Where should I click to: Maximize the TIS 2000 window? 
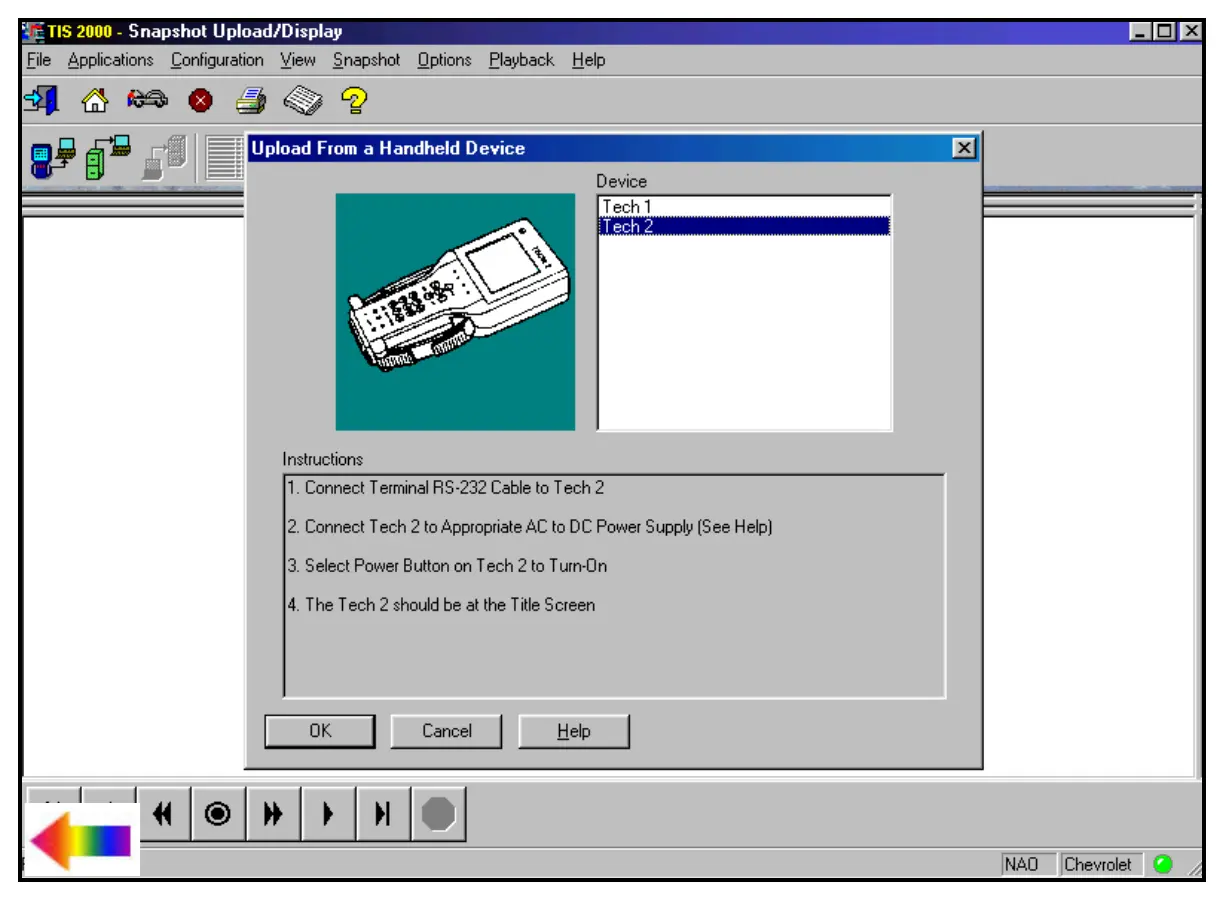click(x=1164, y=32)
